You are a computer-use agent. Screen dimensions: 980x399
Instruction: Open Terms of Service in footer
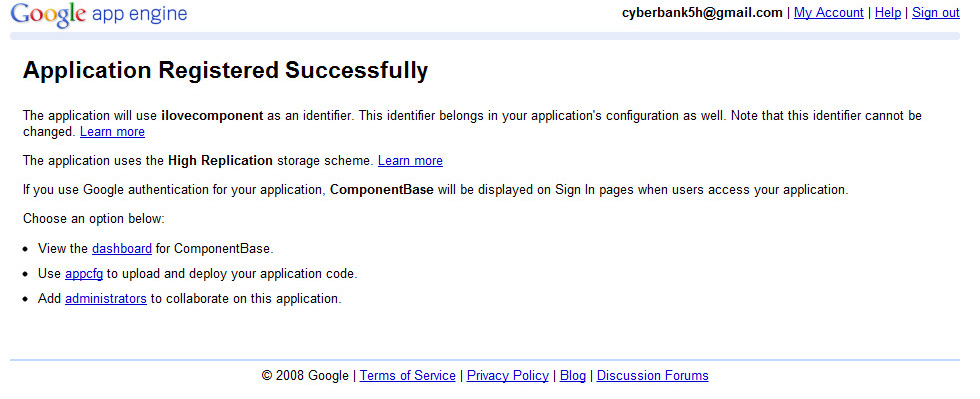(408, 375)
